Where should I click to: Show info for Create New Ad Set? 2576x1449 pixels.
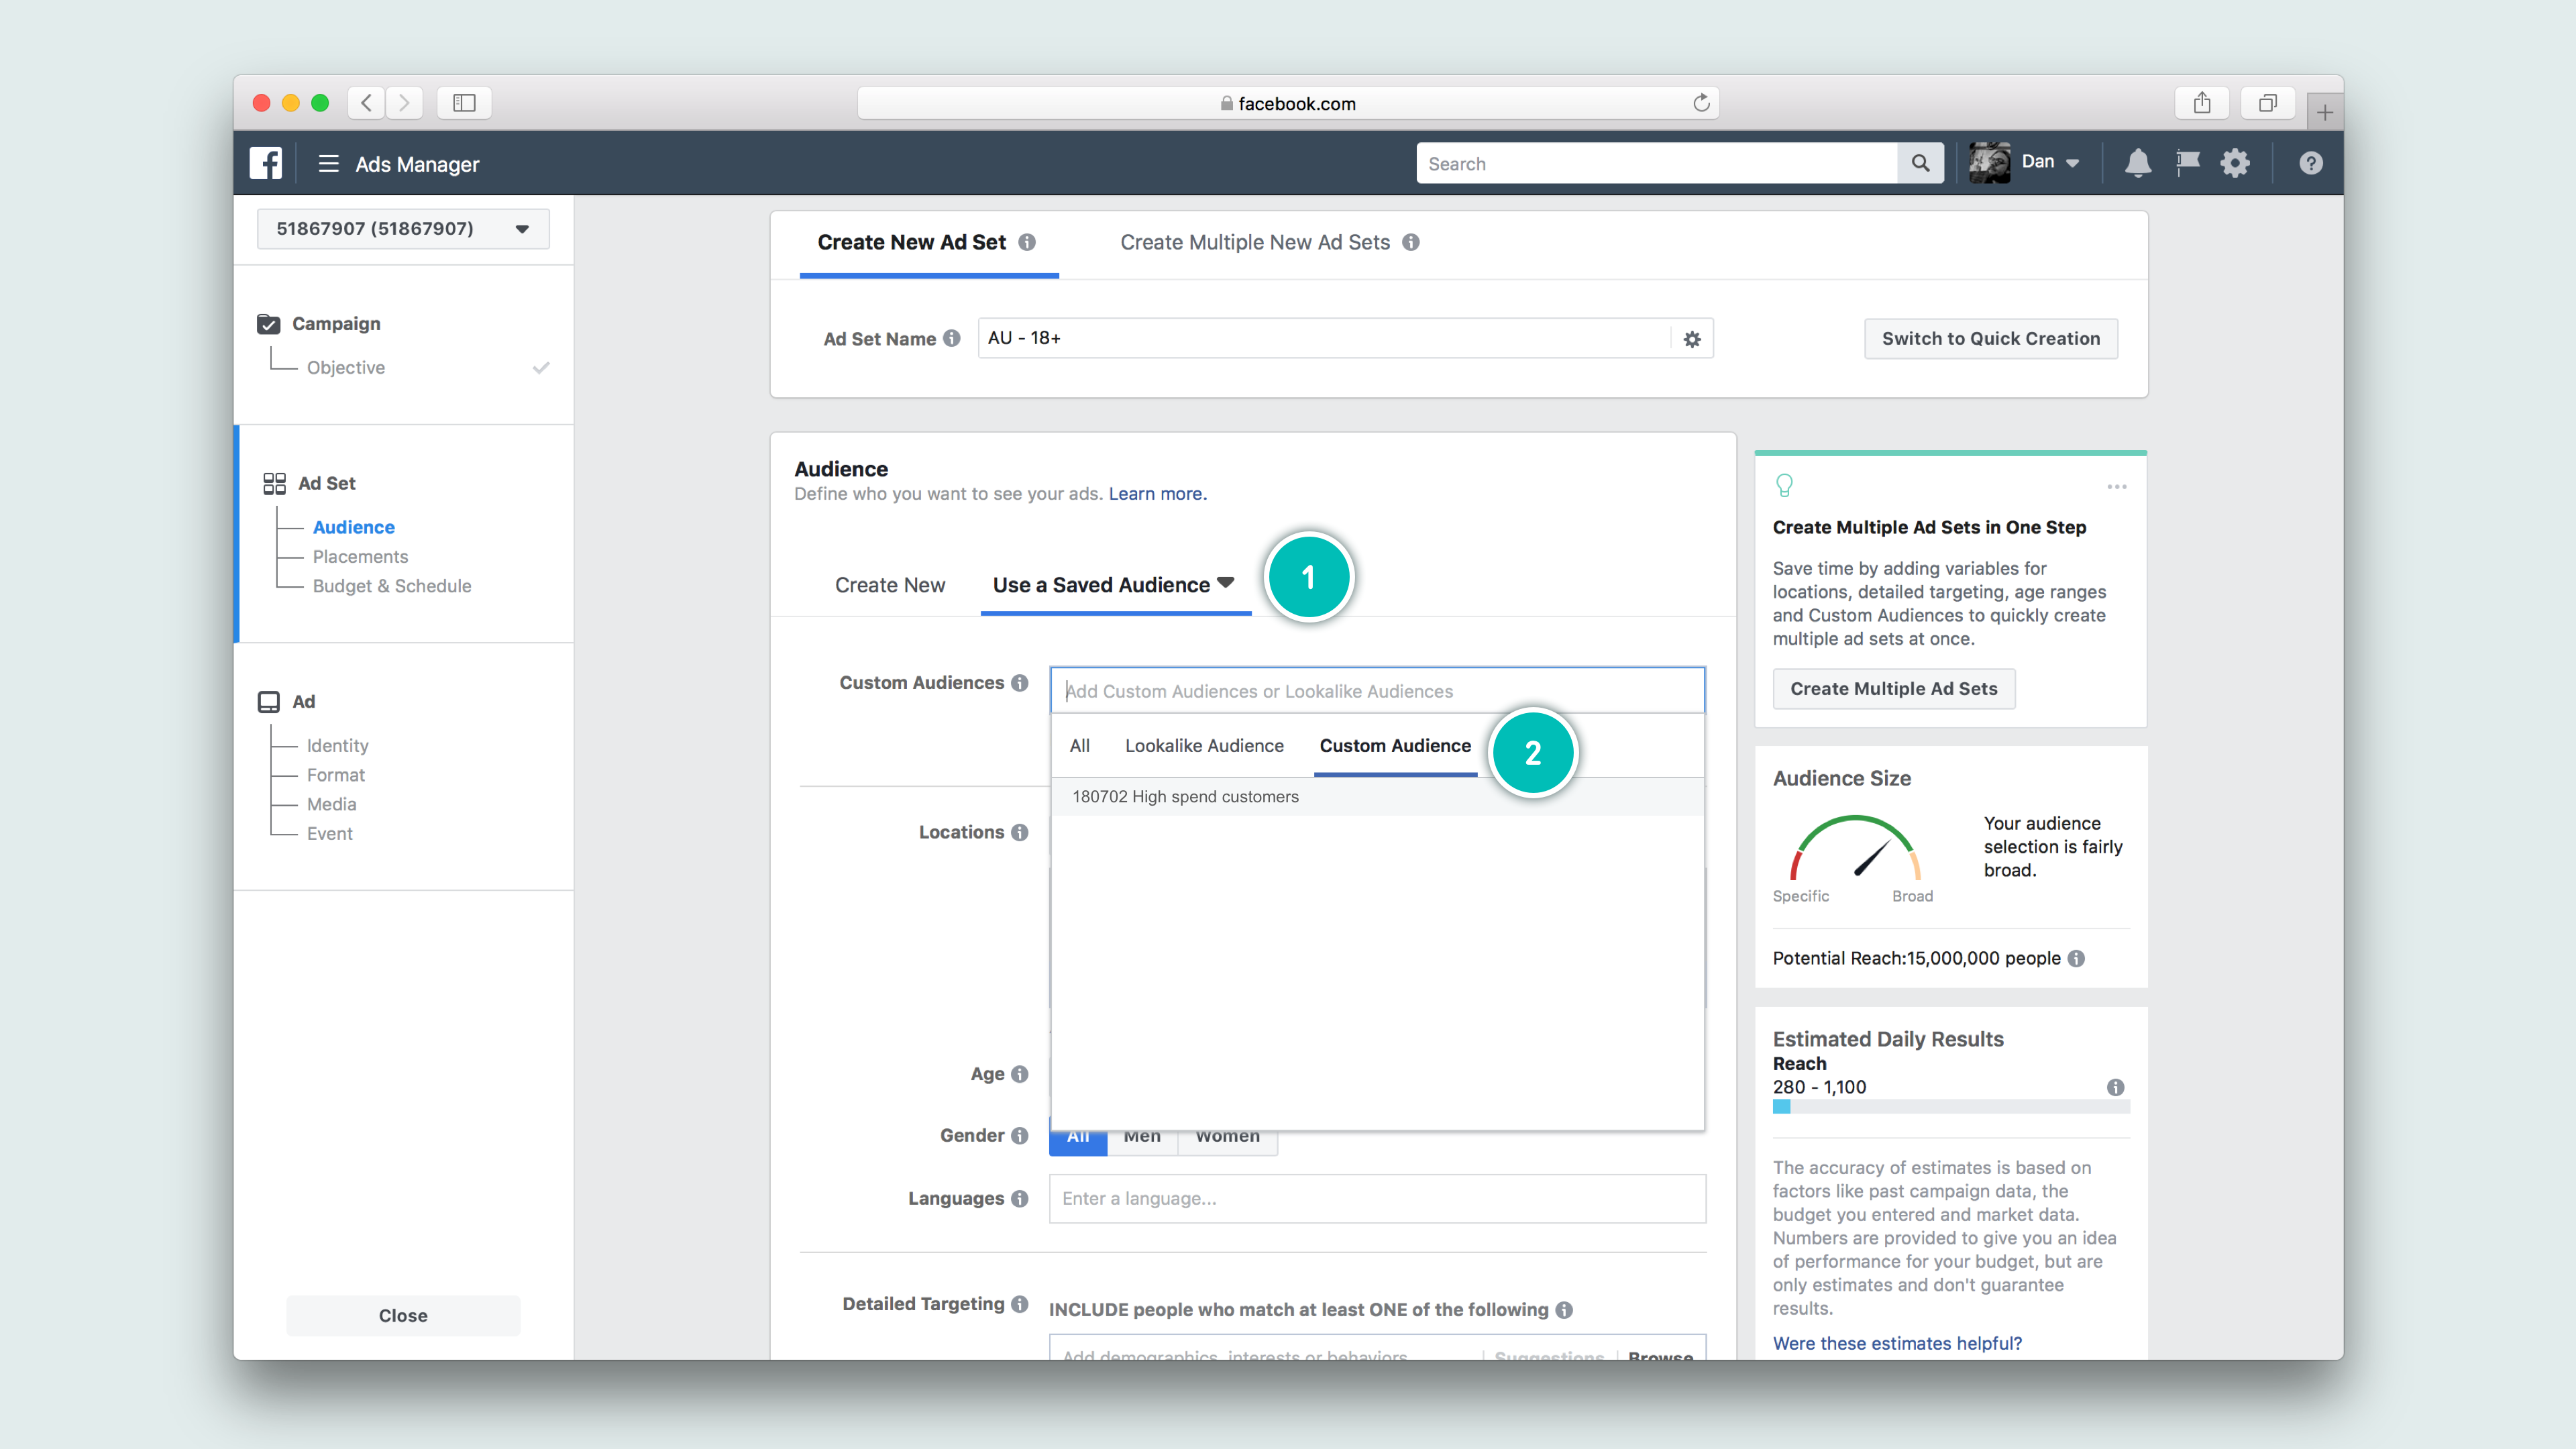pos(1027,242)
